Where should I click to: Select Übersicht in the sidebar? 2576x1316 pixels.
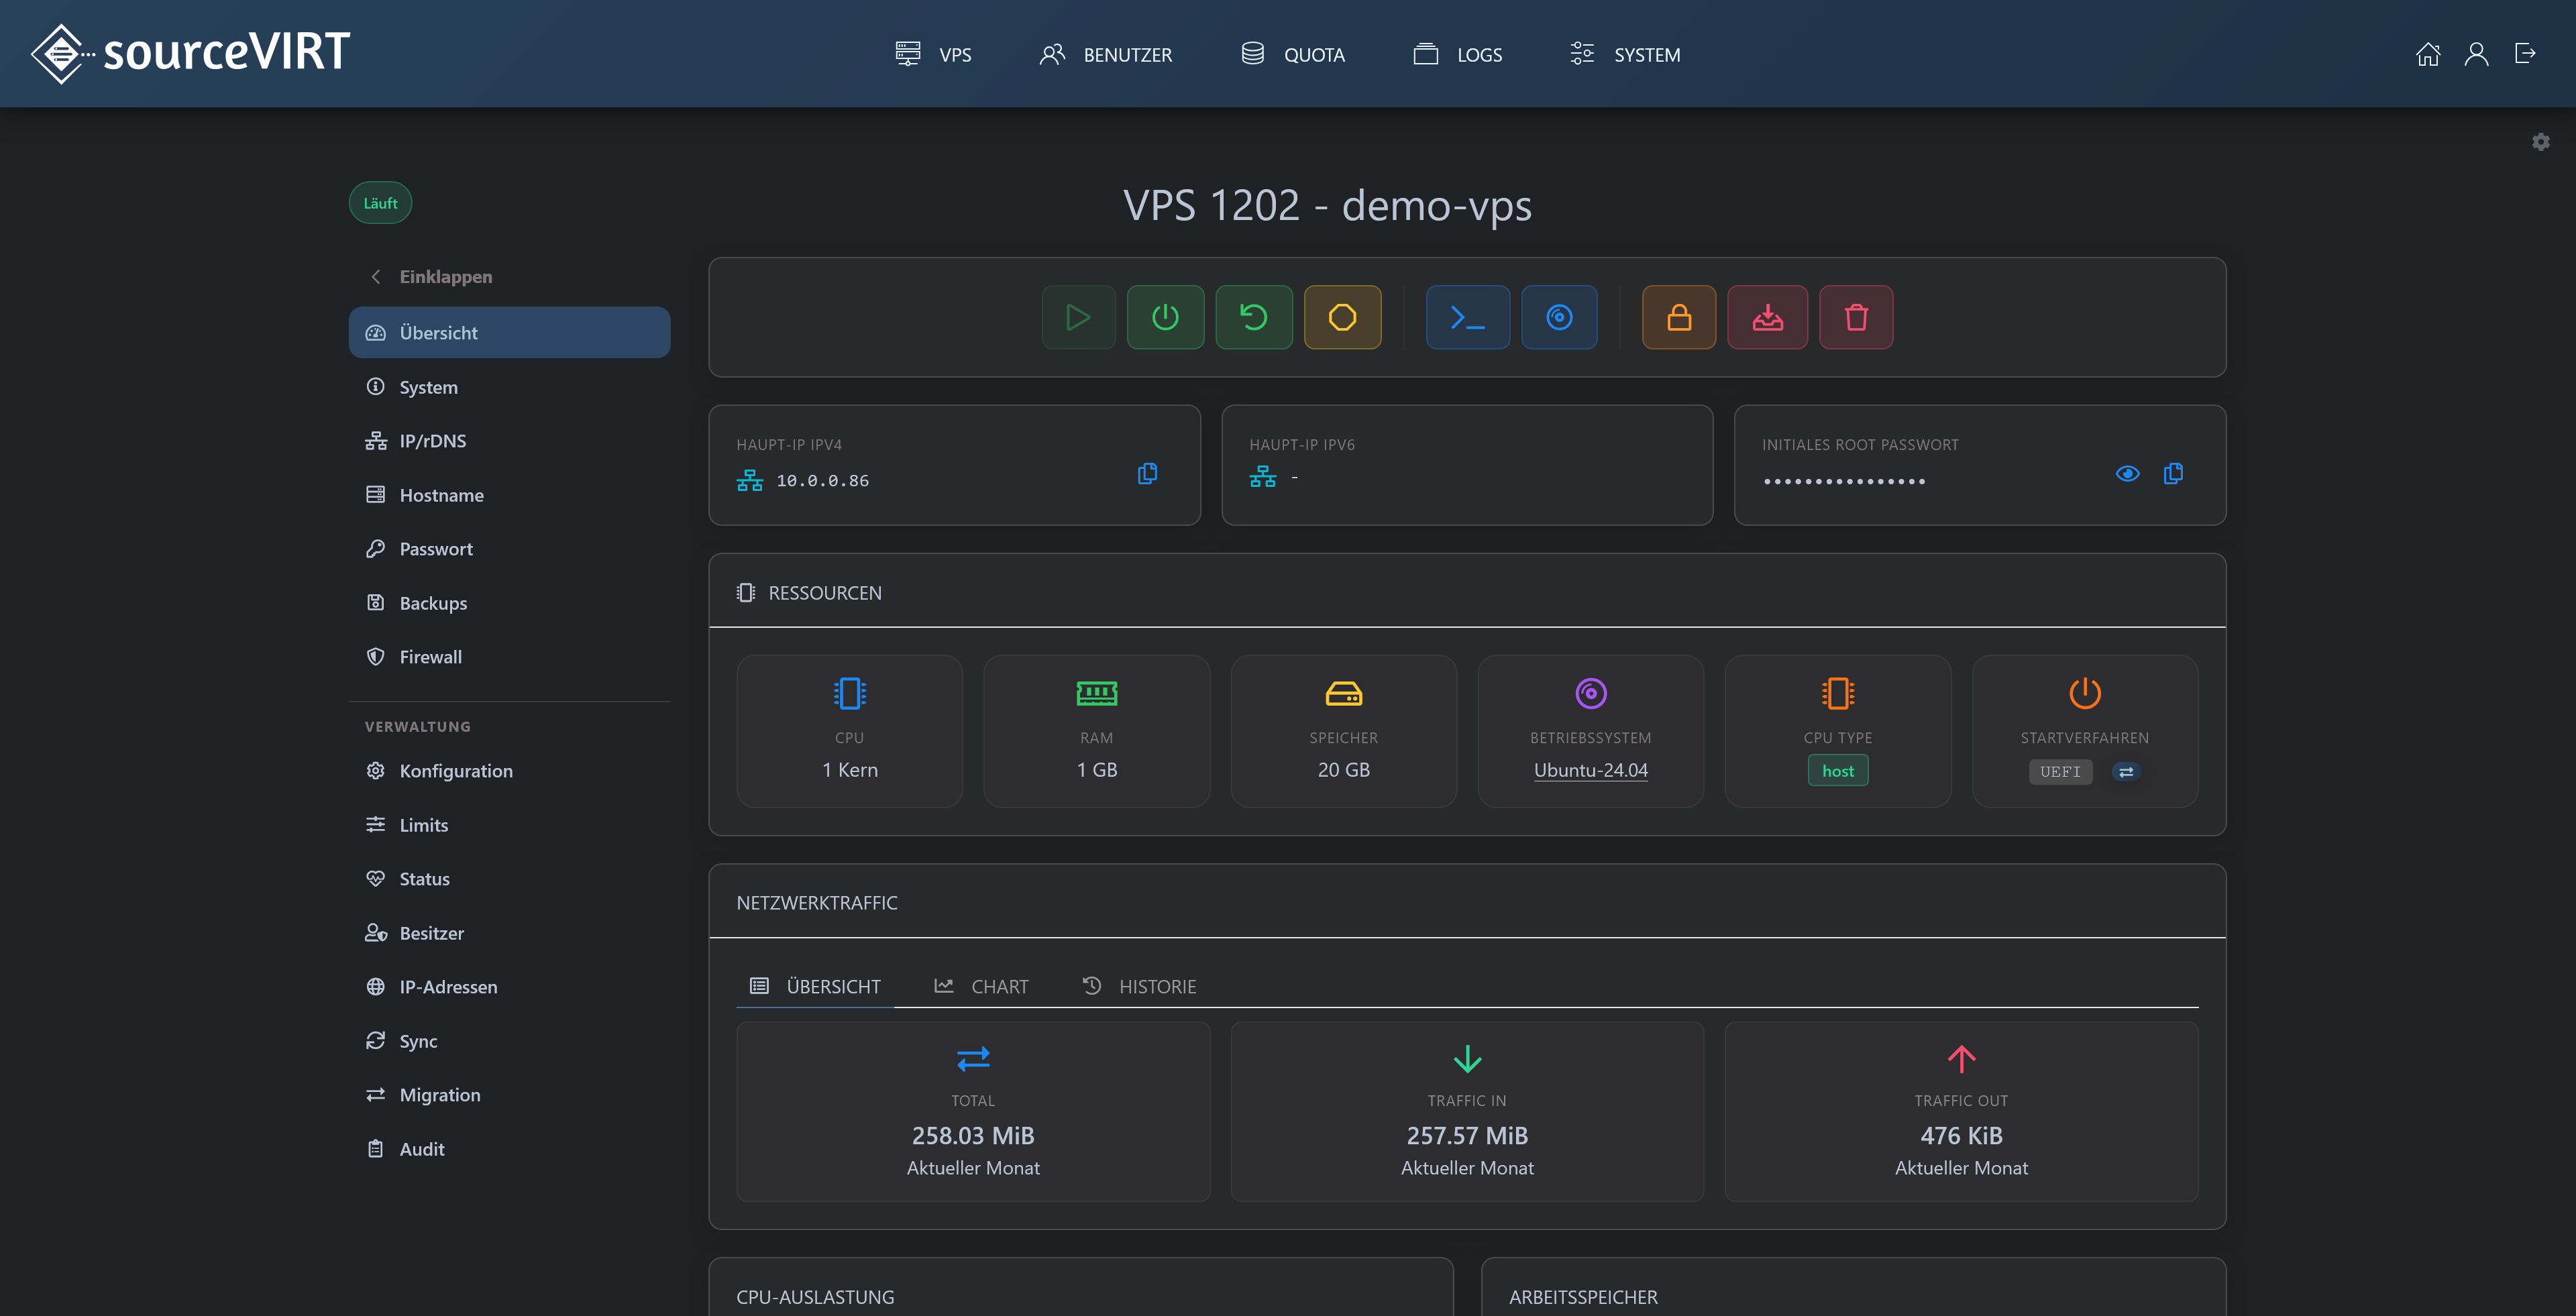pyautogui.click(x=509, y=332)
